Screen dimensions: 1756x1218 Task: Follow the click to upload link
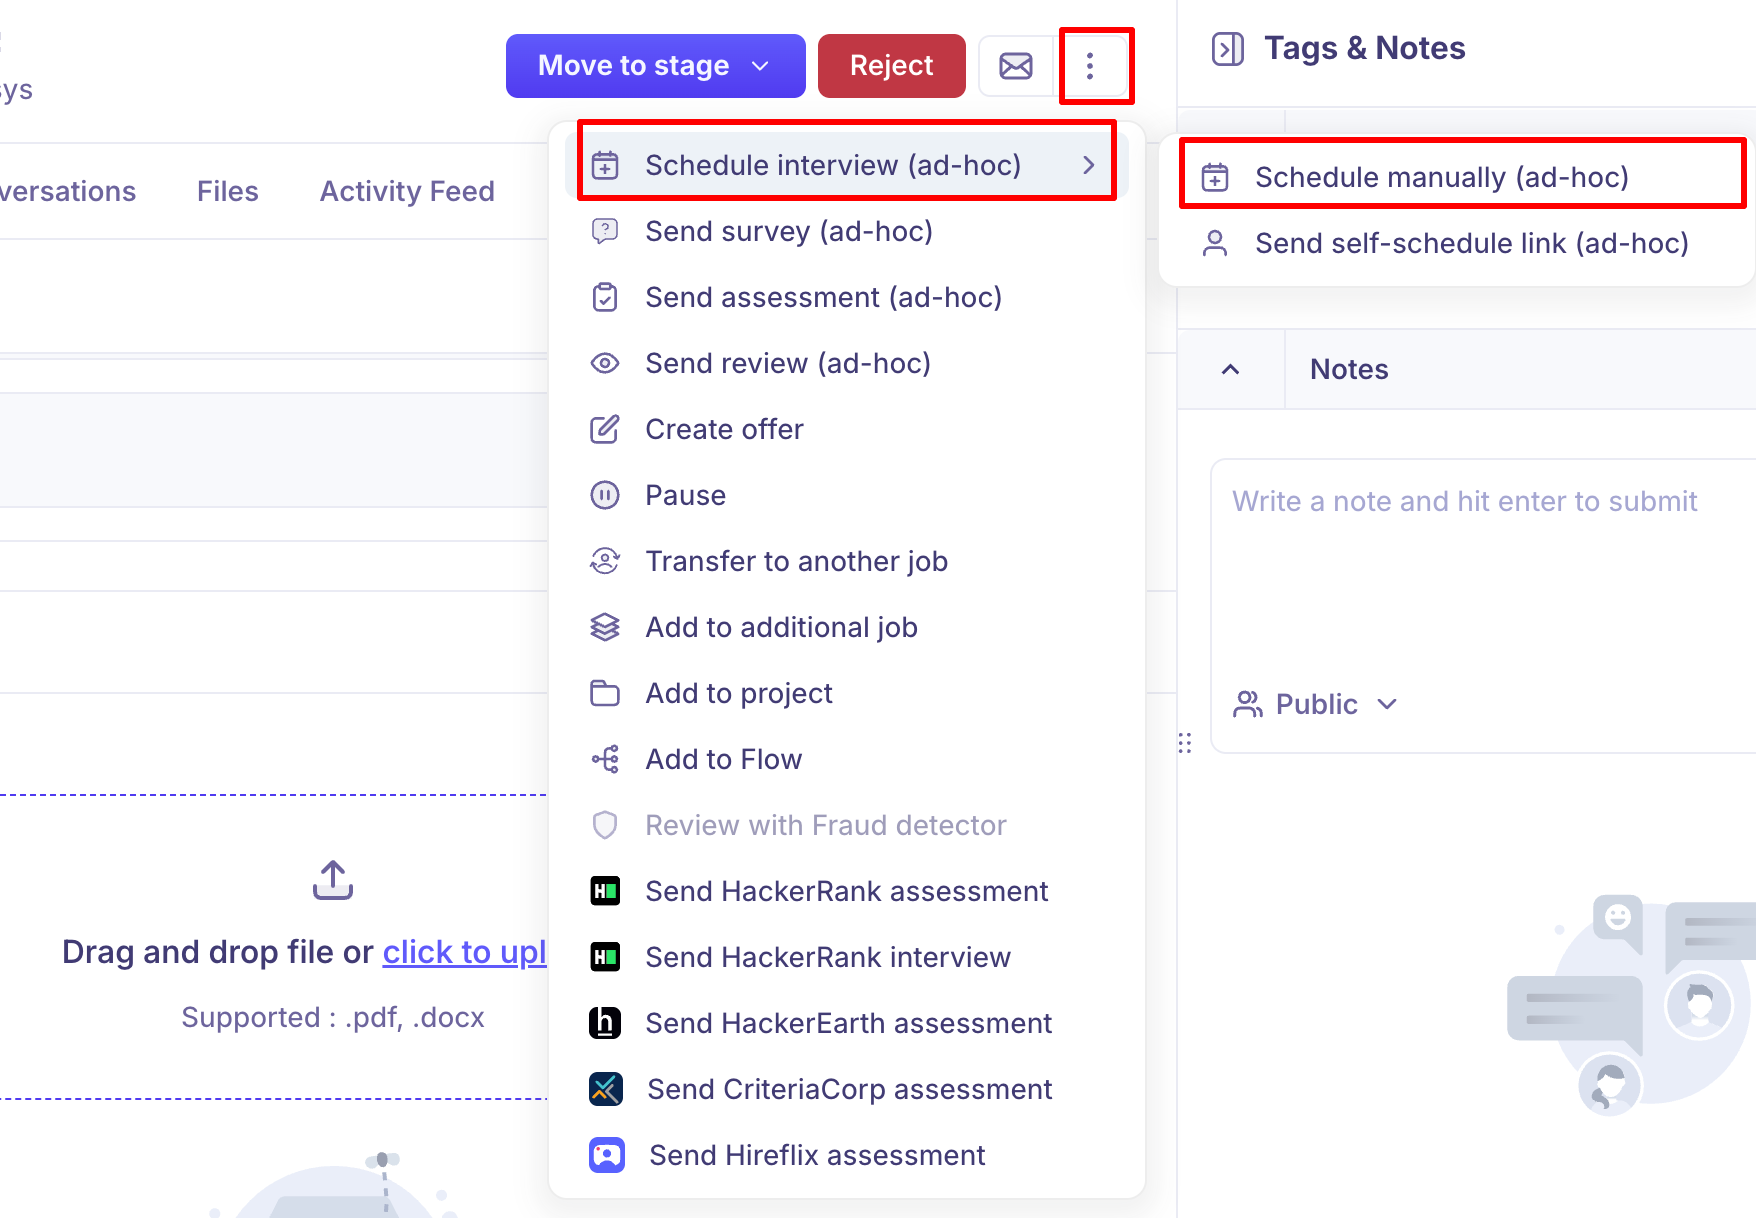click(464, 952)
